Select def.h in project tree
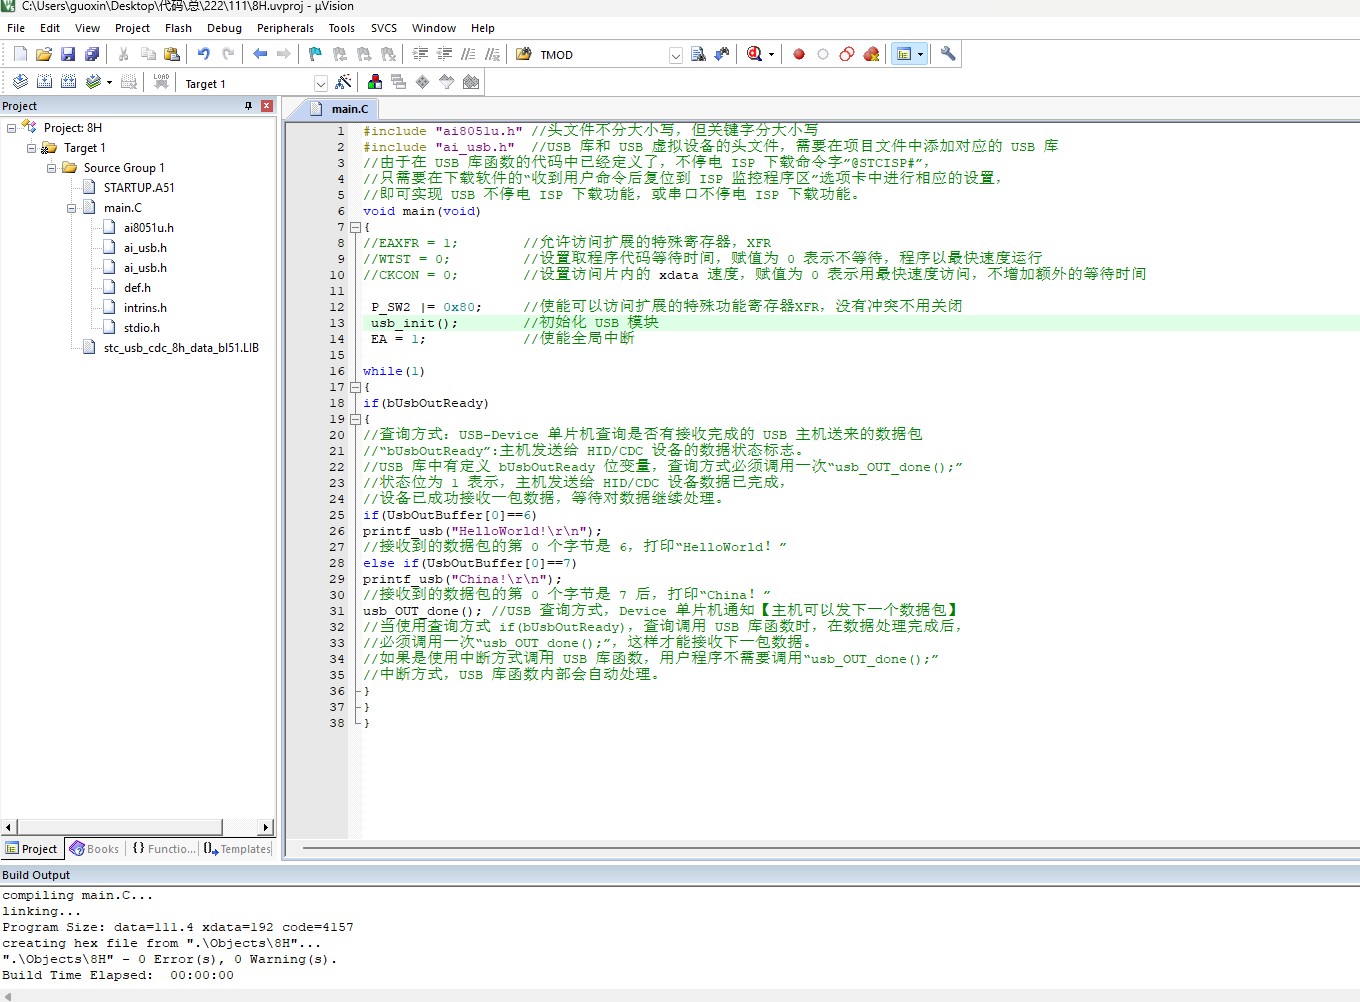This screenshot has width=1360, height=1002. (137, 288)
